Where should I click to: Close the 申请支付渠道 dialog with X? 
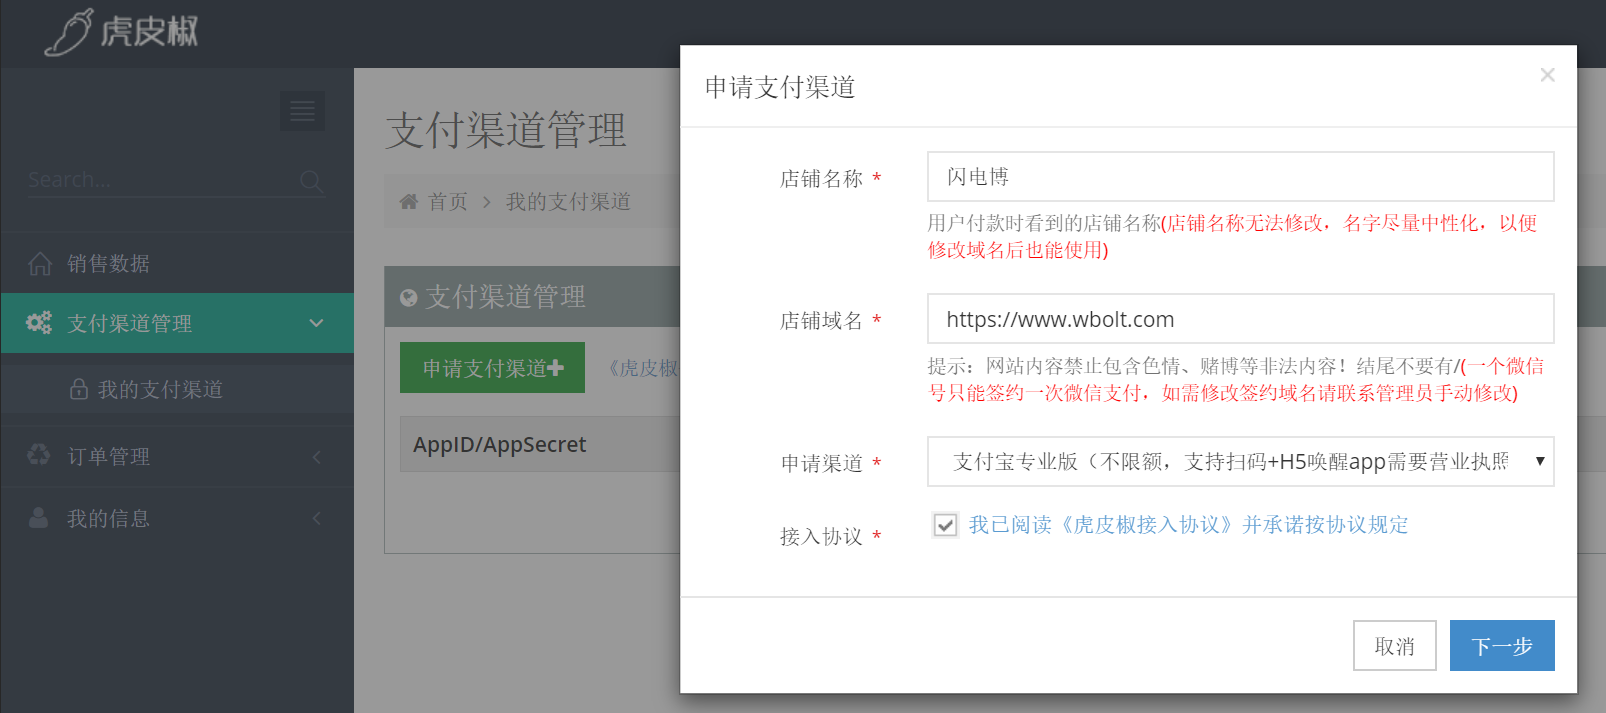click(1547, 75)
